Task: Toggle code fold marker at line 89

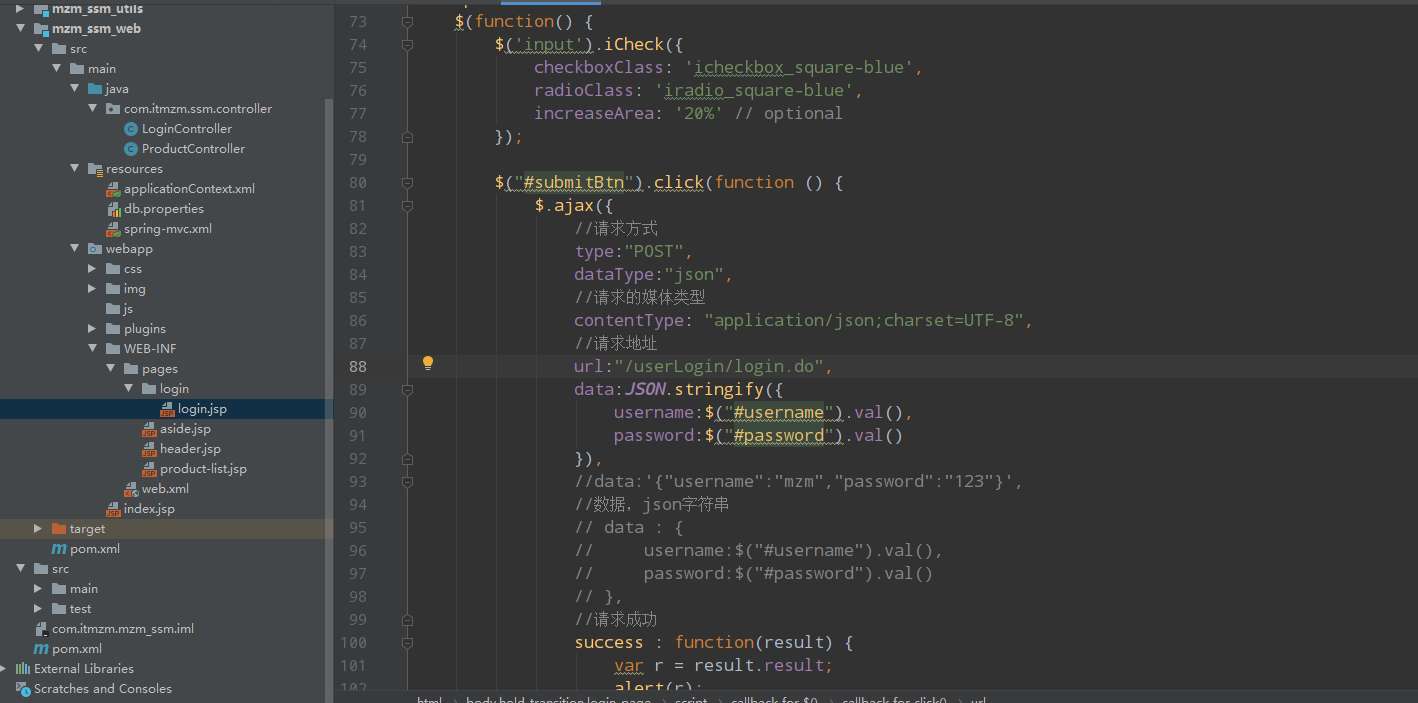Action: coord(407,389)
